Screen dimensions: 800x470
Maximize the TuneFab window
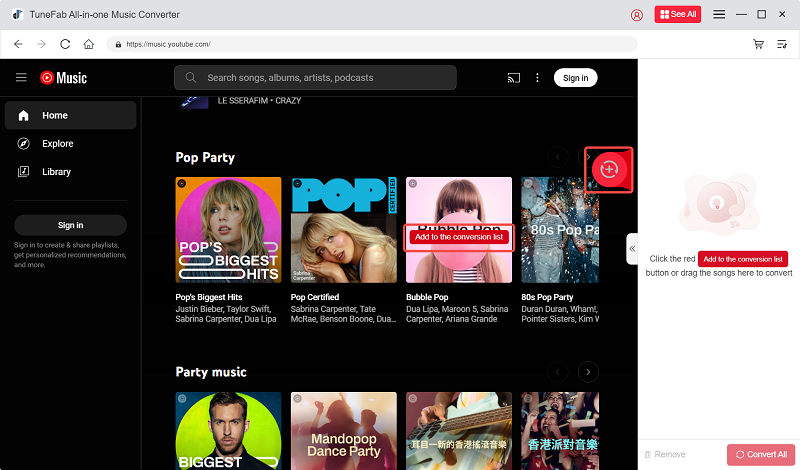(761, 14)
